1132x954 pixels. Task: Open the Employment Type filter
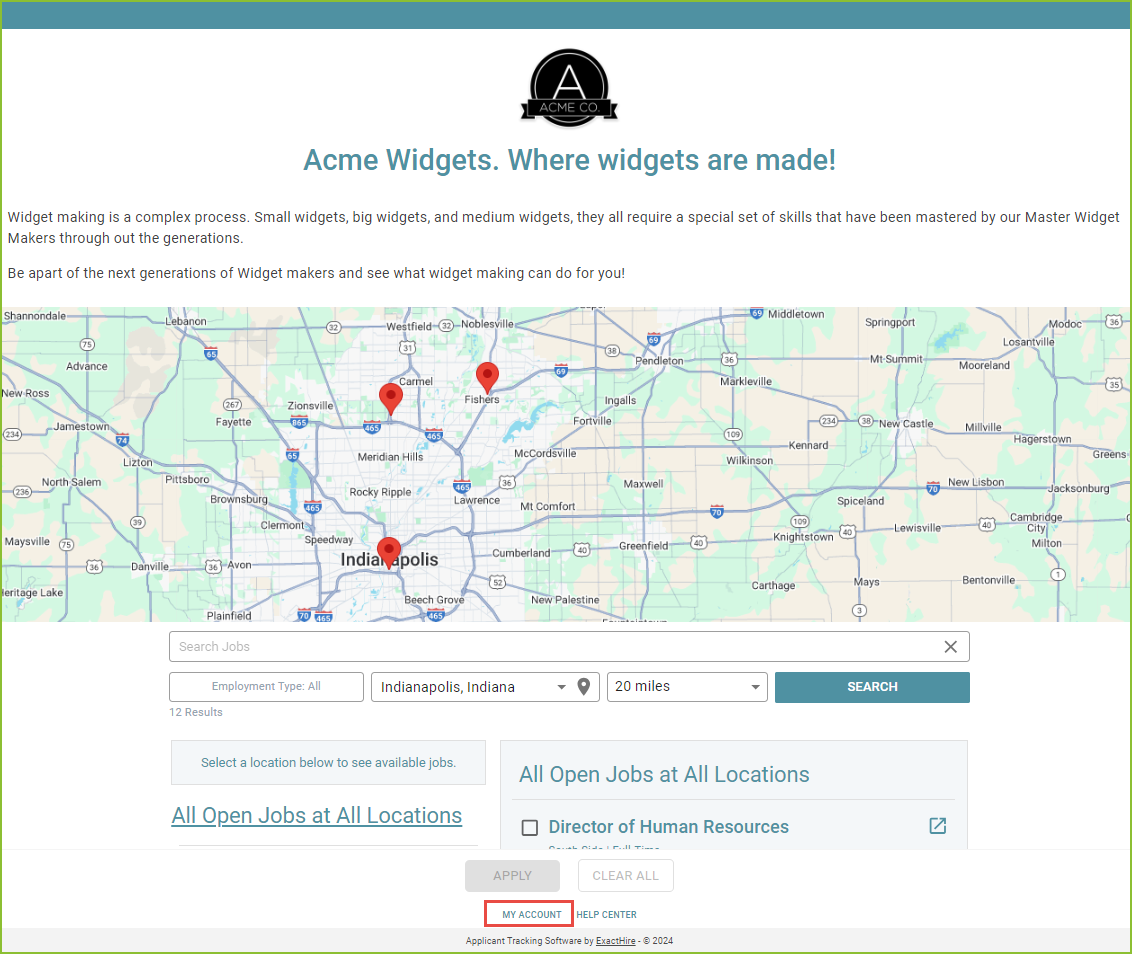[266, 687]
